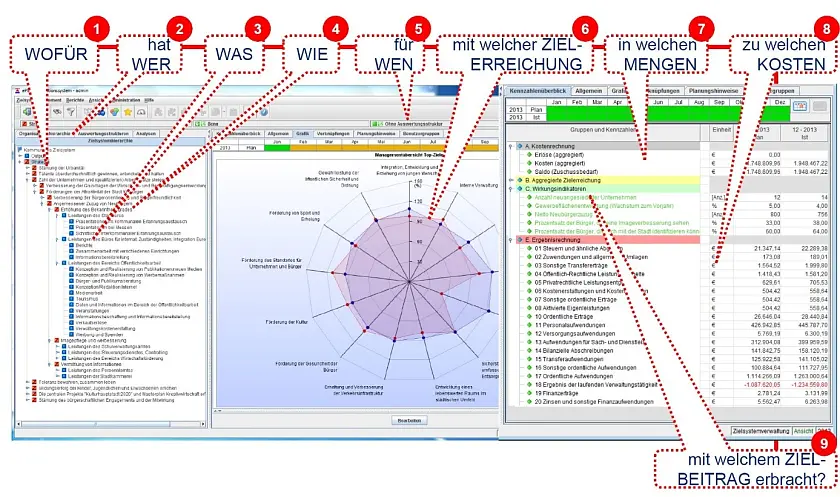Click the filter funnel toolbar icon

coord(71,112)
